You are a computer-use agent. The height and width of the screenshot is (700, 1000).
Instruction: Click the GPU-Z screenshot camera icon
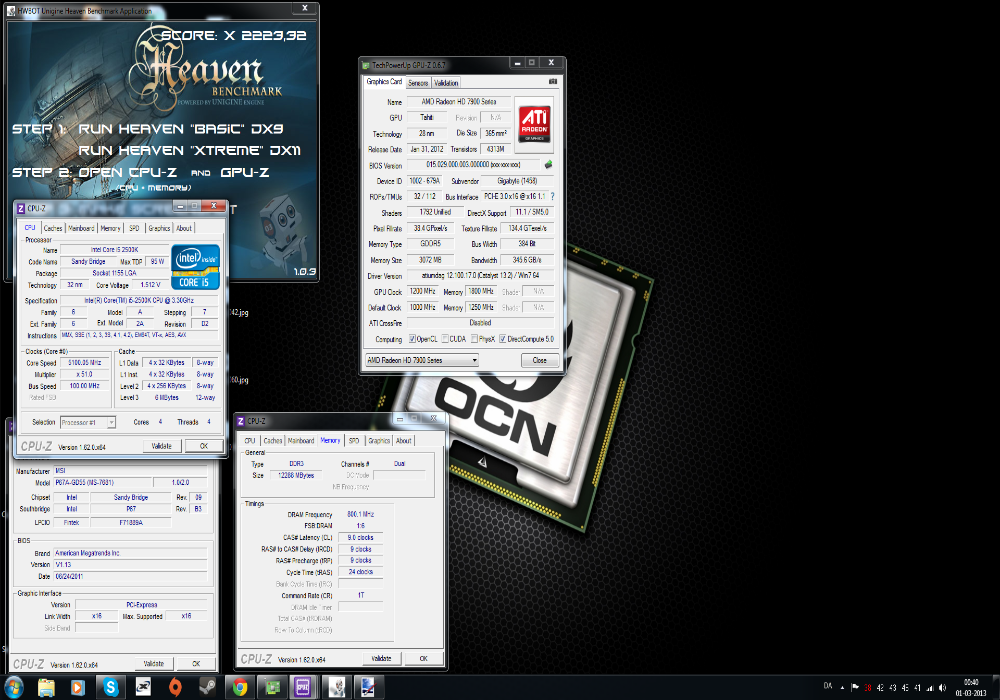(553, 82)
